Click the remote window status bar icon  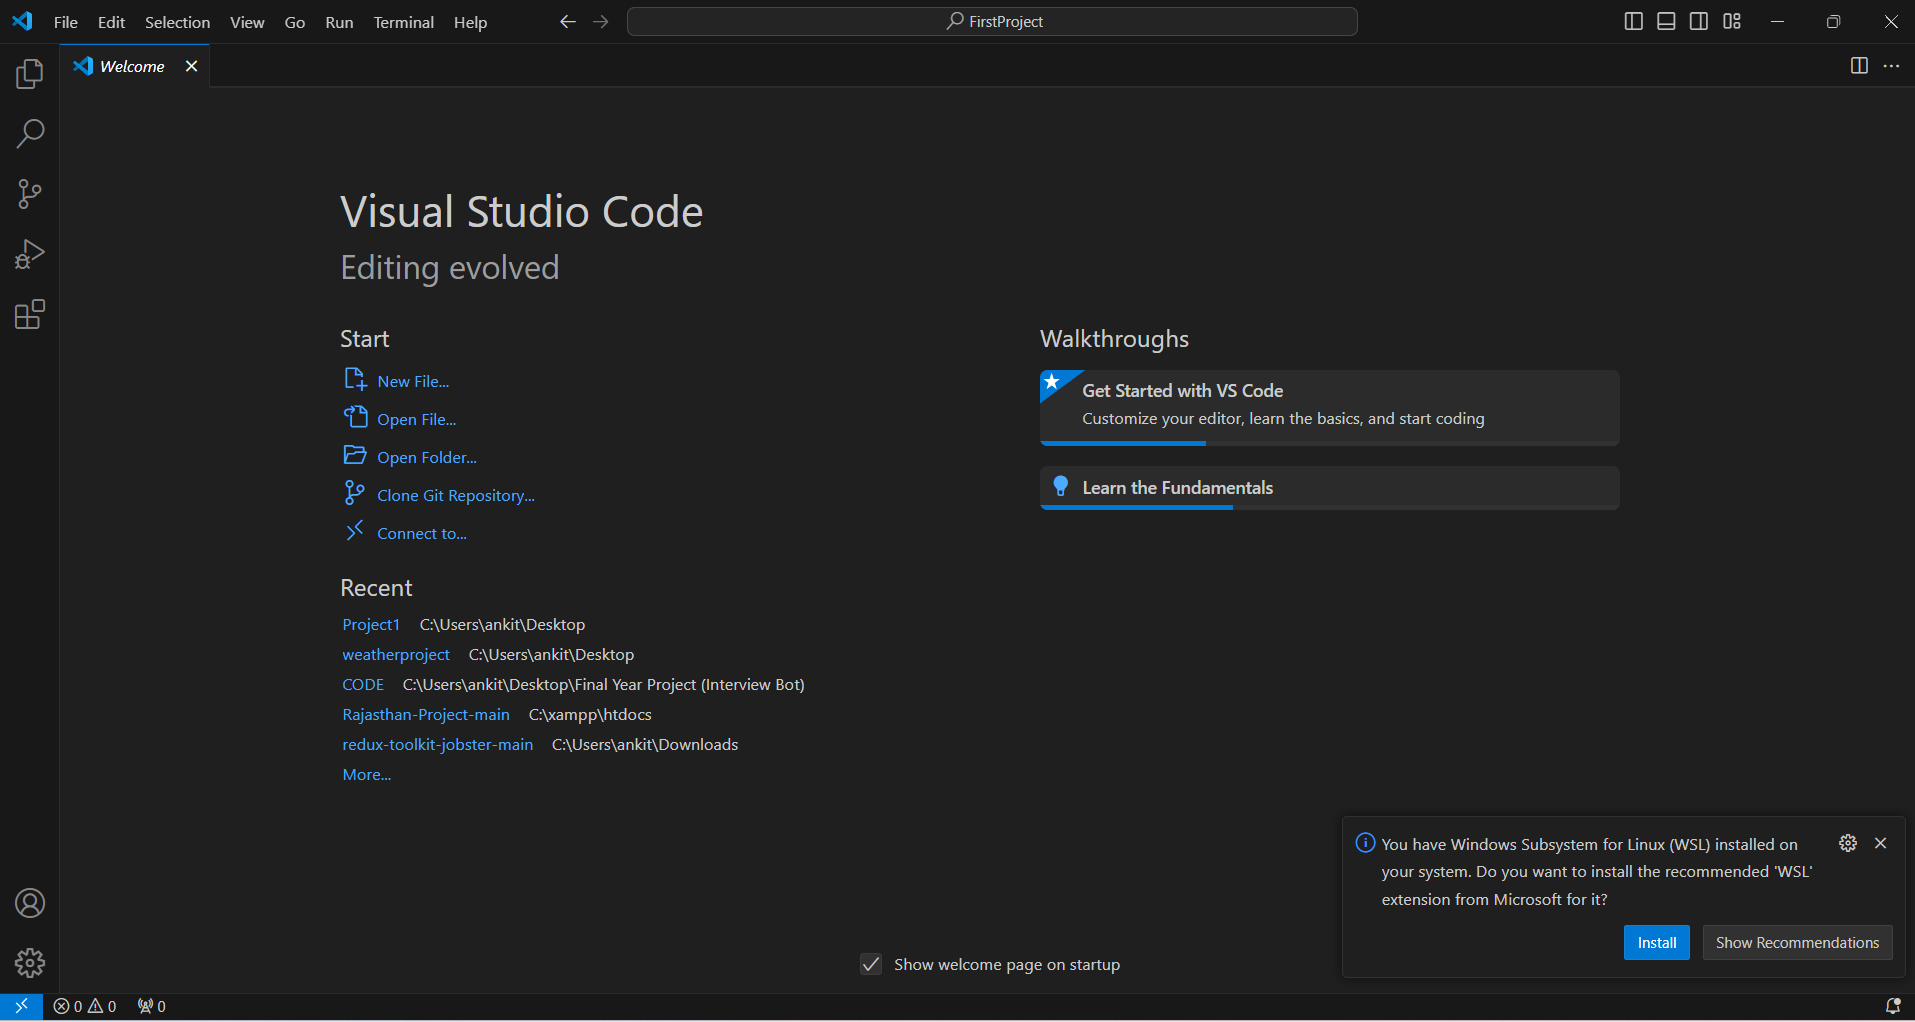tap(21, 1006)
